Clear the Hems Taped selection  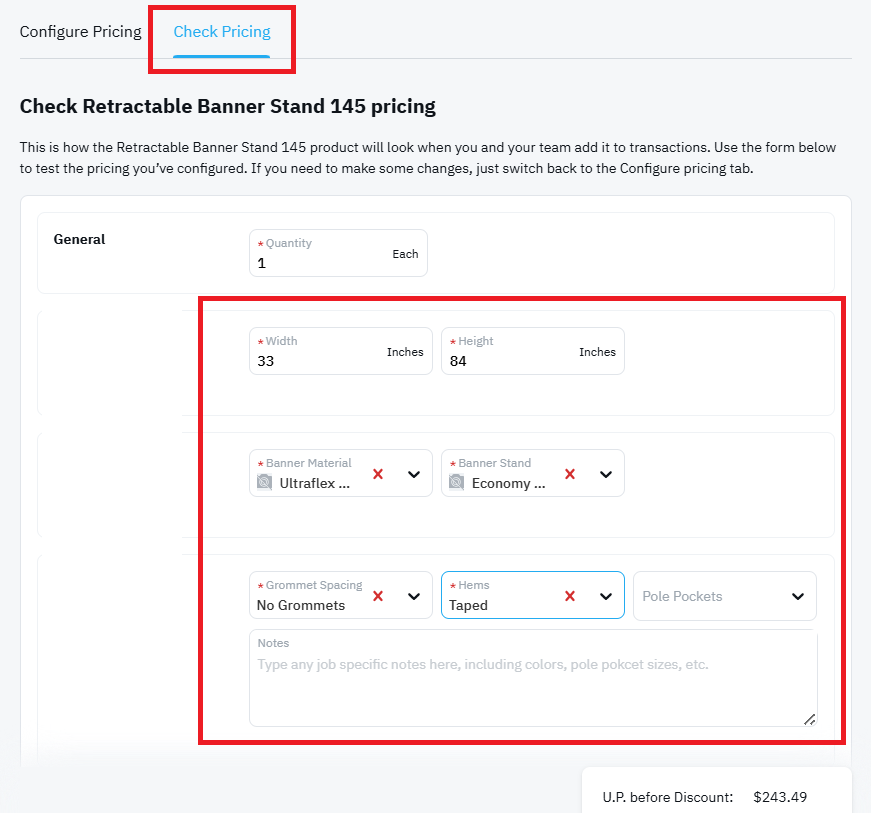(570, 596)
